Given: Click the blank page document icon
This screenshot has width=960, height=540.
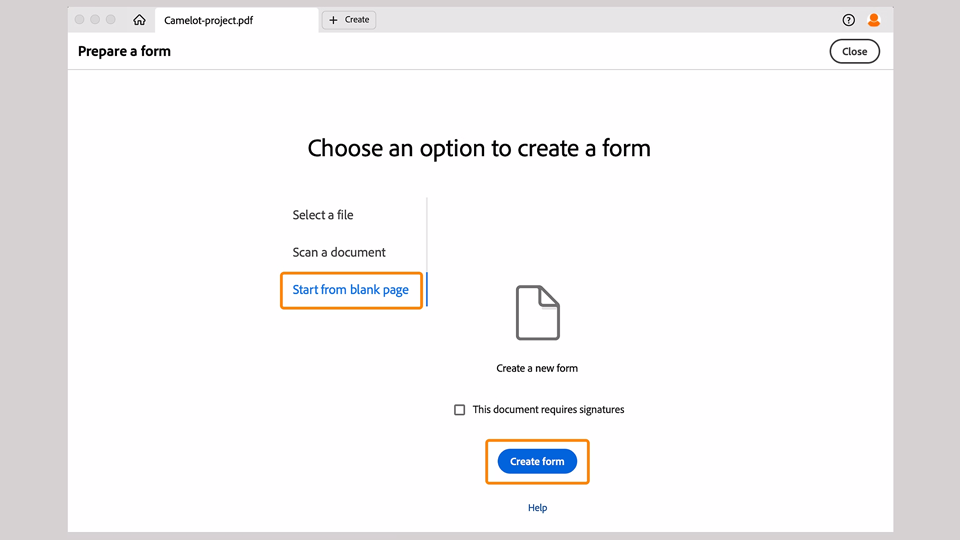Looking at the screenshot, I should (538, 312).
